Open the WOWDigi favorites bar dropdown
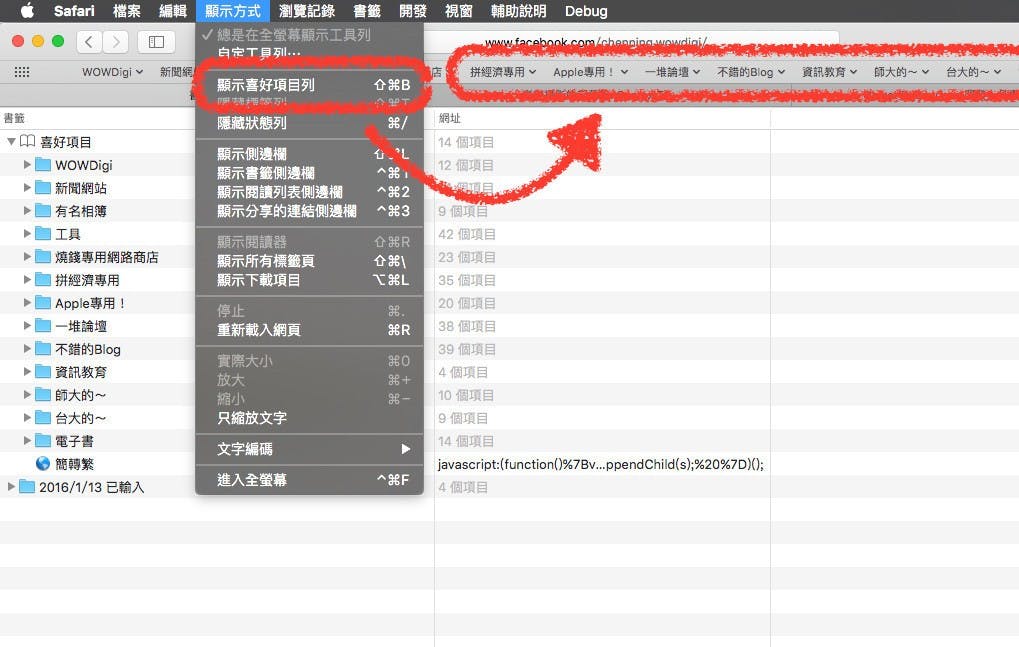 pos(112,72)
